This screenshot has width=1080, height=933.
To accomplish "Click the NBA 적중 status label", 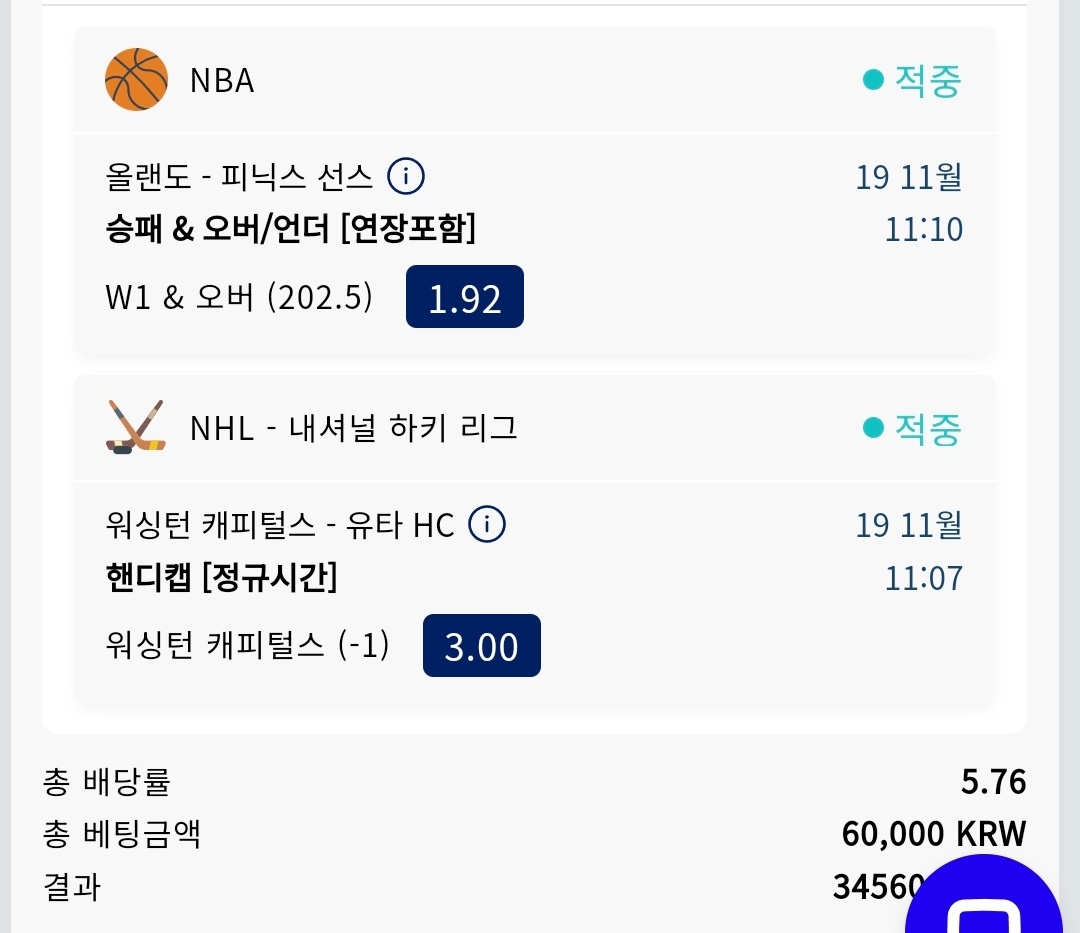I will point(927,80).
